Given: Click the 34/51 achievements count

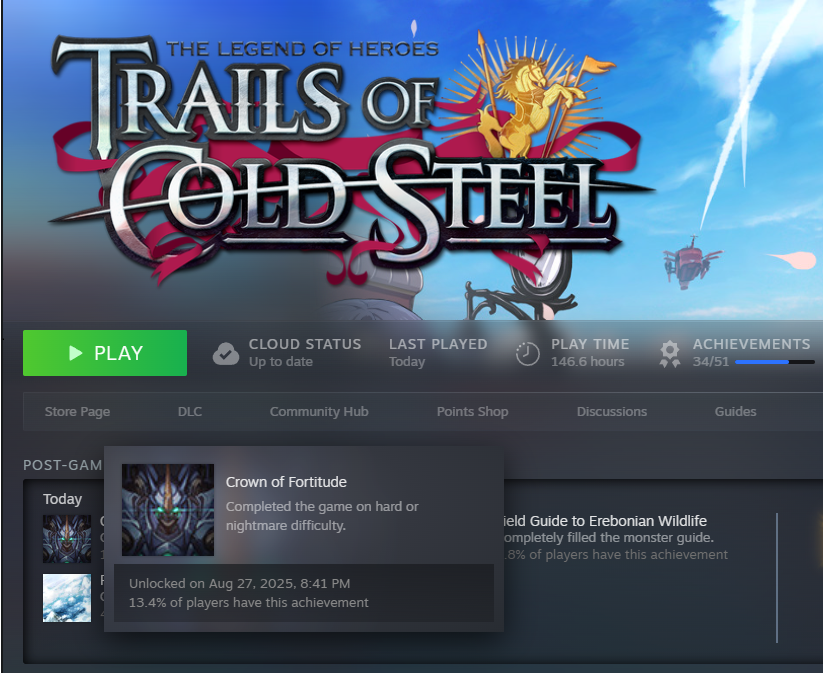Looking at the screenshot, I should 711,362.
